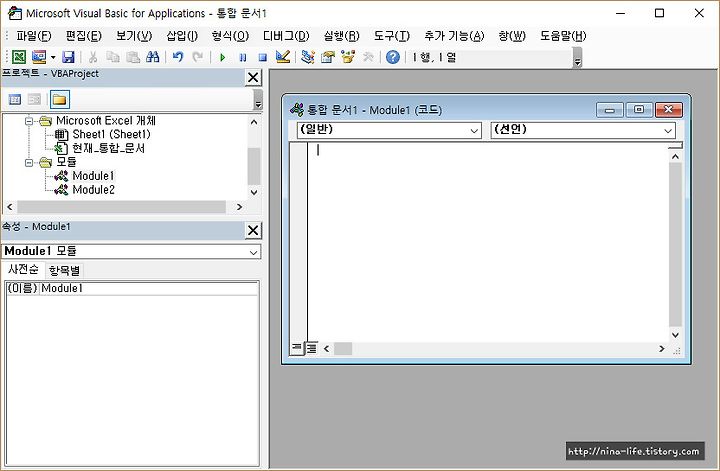
Task: Switch to the 사전순 tab
Action: 23,269
